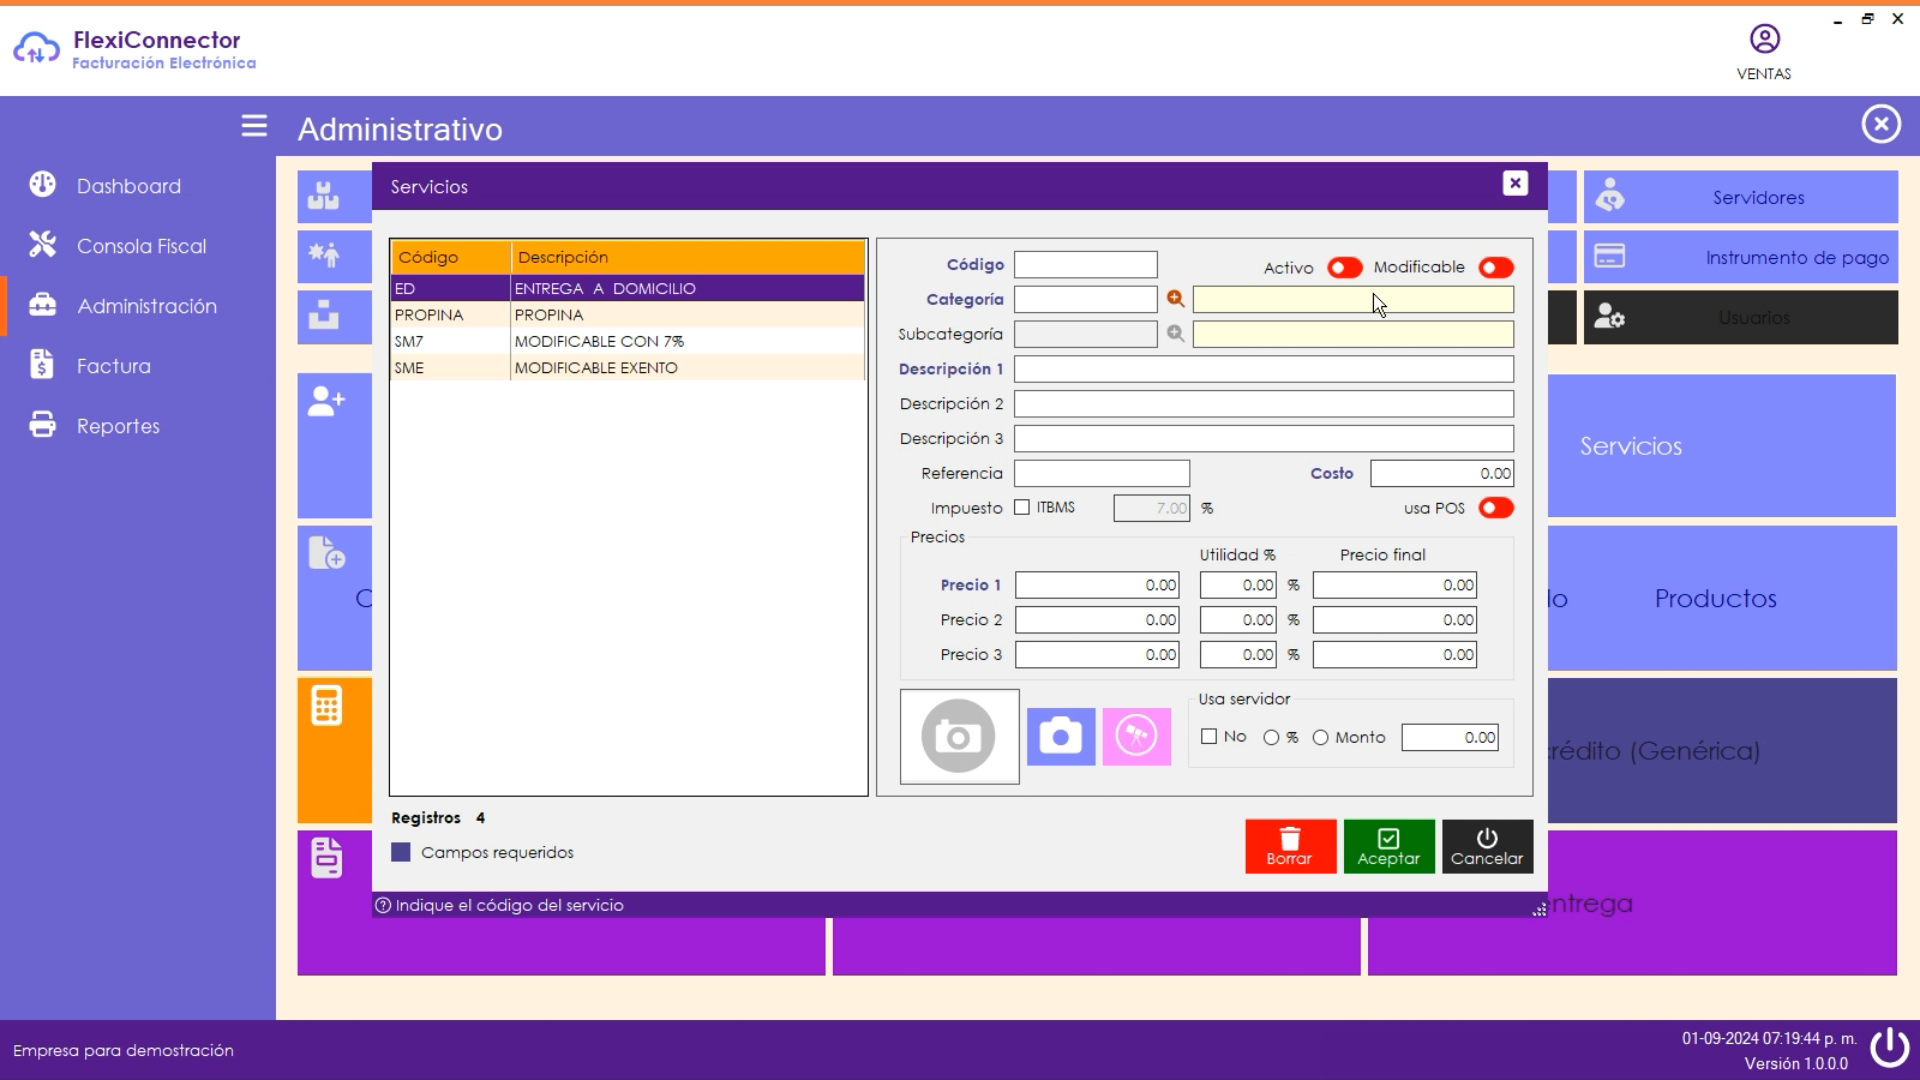The image size is (1920, 1080).
Task: Check the Usa servidor No checkbox
Action: [1209, 737]
